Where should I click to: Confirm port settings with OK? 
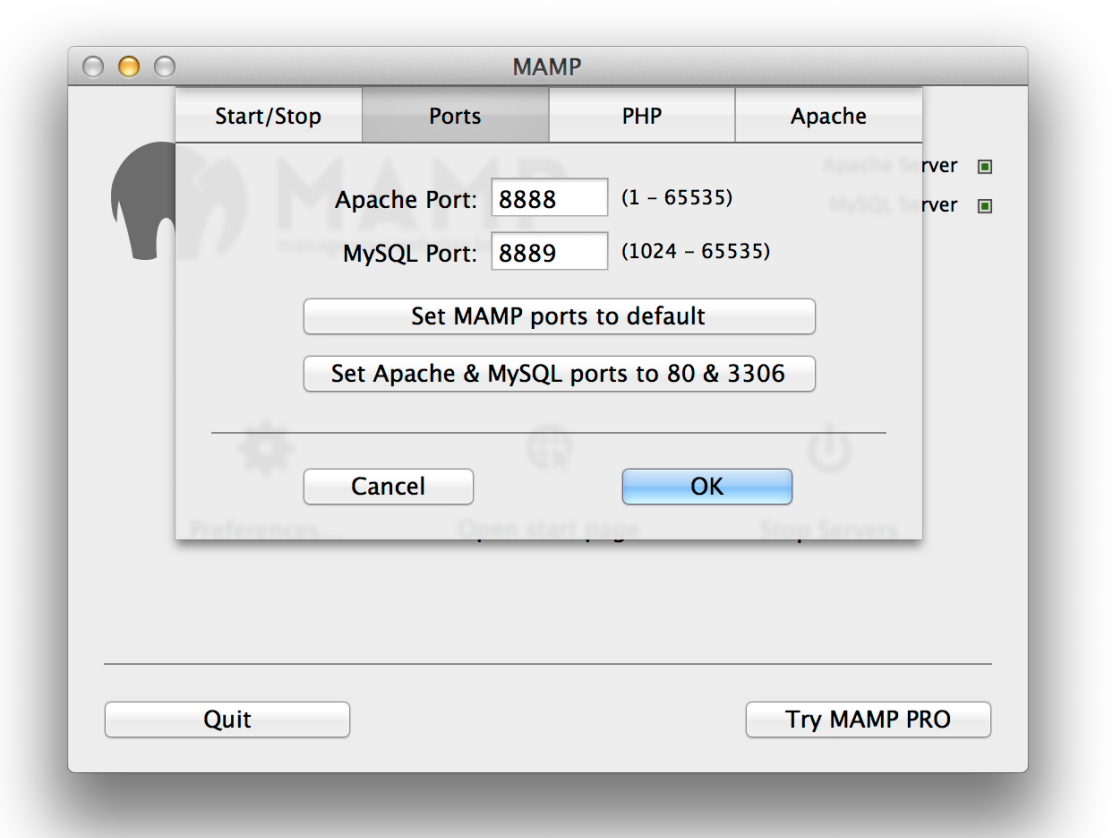point(707,487)
